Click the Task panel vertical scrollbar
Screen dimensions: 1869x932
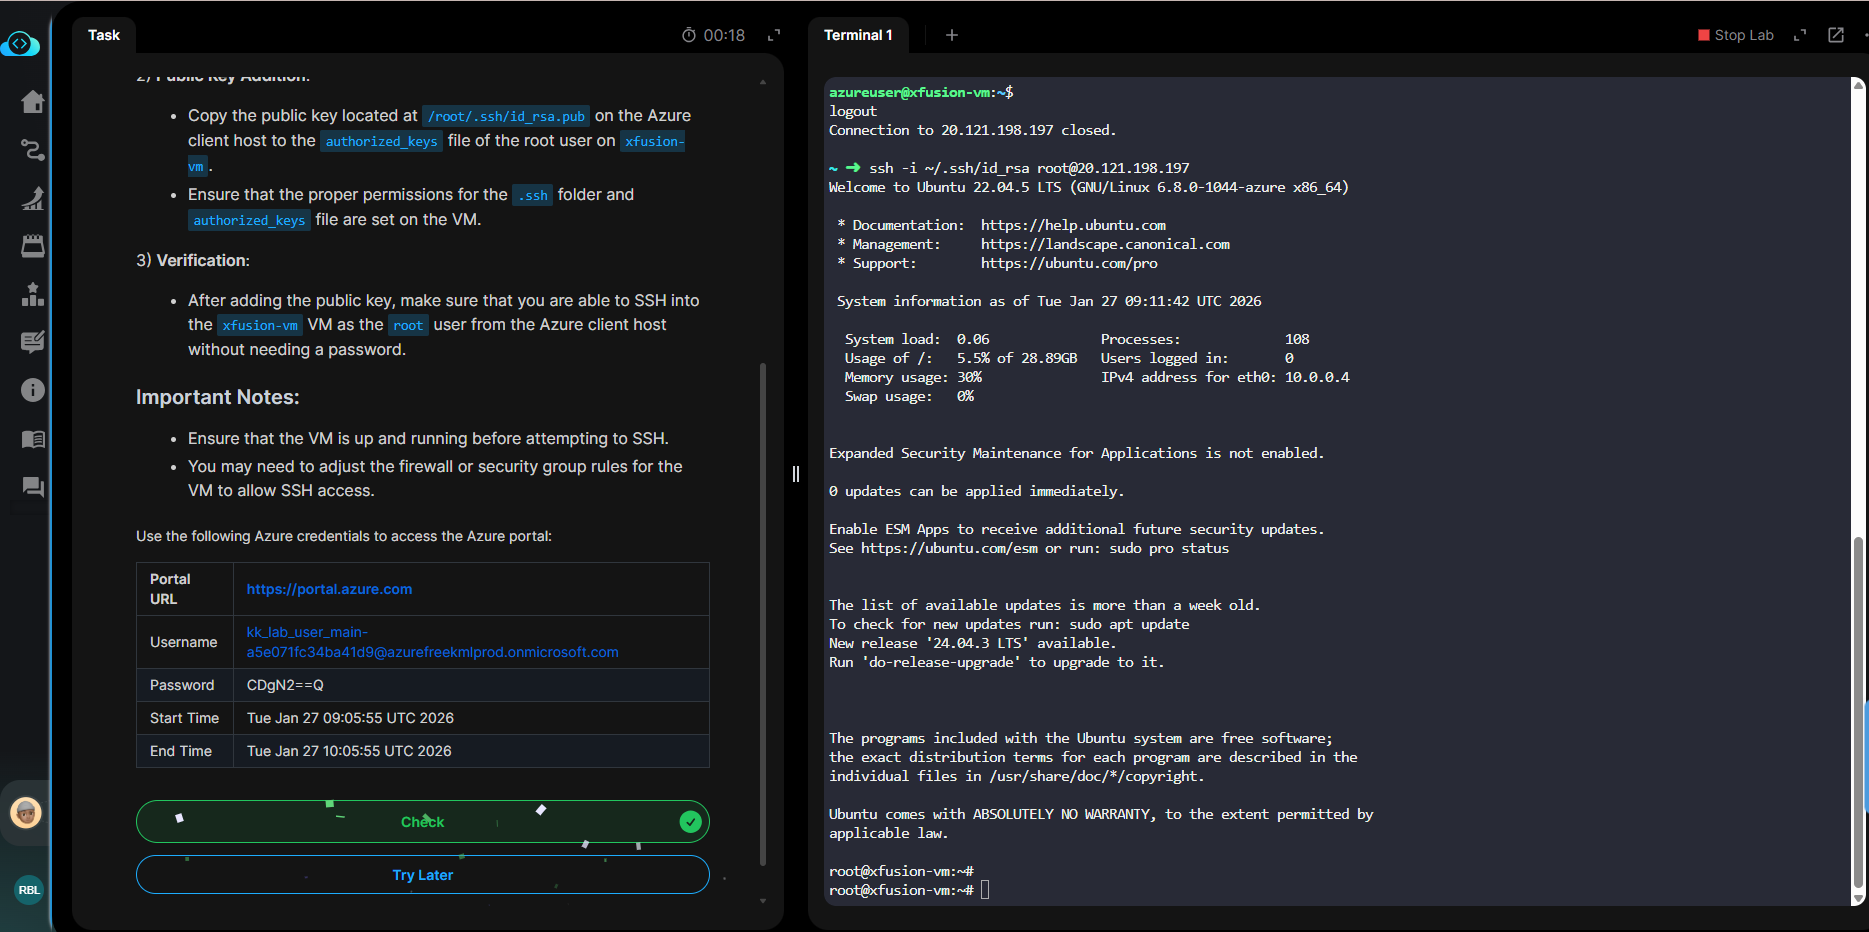click(763, 614)
